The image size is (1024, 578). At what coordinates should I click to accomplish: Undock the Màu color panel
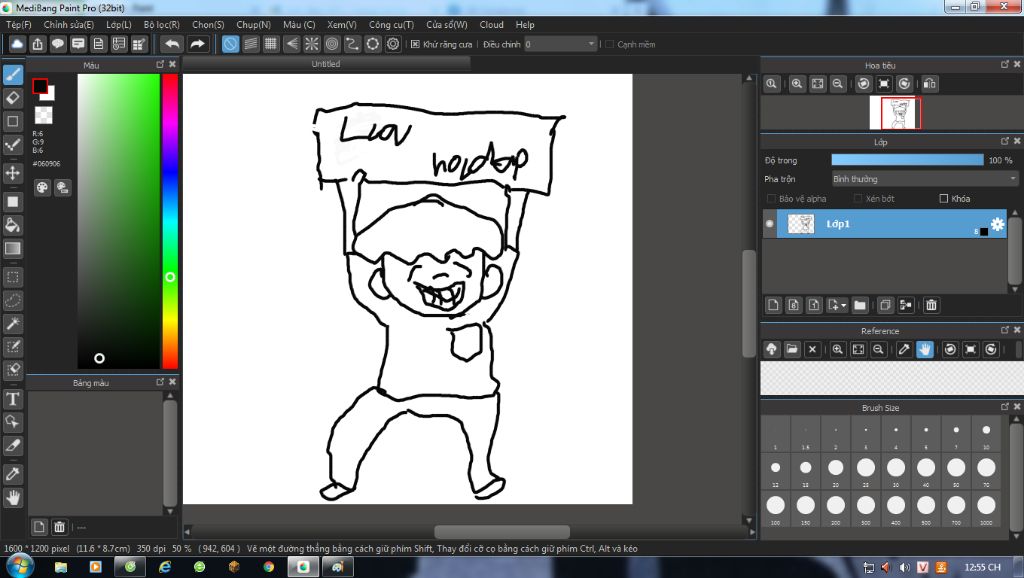coord(160,64)
